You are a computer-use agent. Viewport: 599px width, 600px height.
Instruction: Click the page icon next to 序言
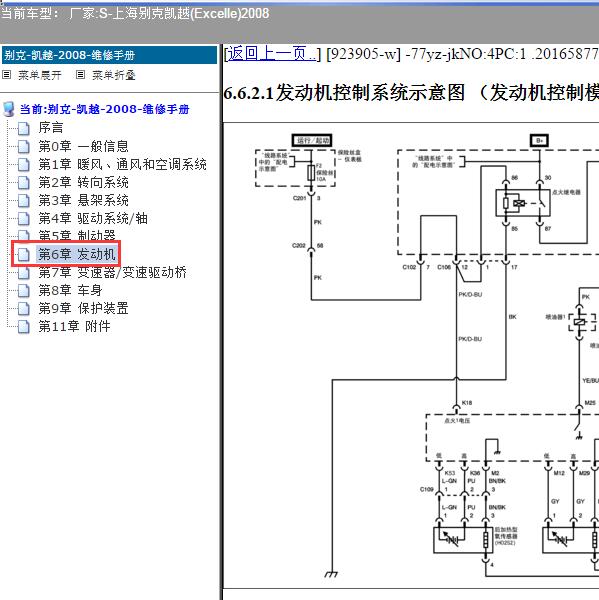(x=24, y=129)
